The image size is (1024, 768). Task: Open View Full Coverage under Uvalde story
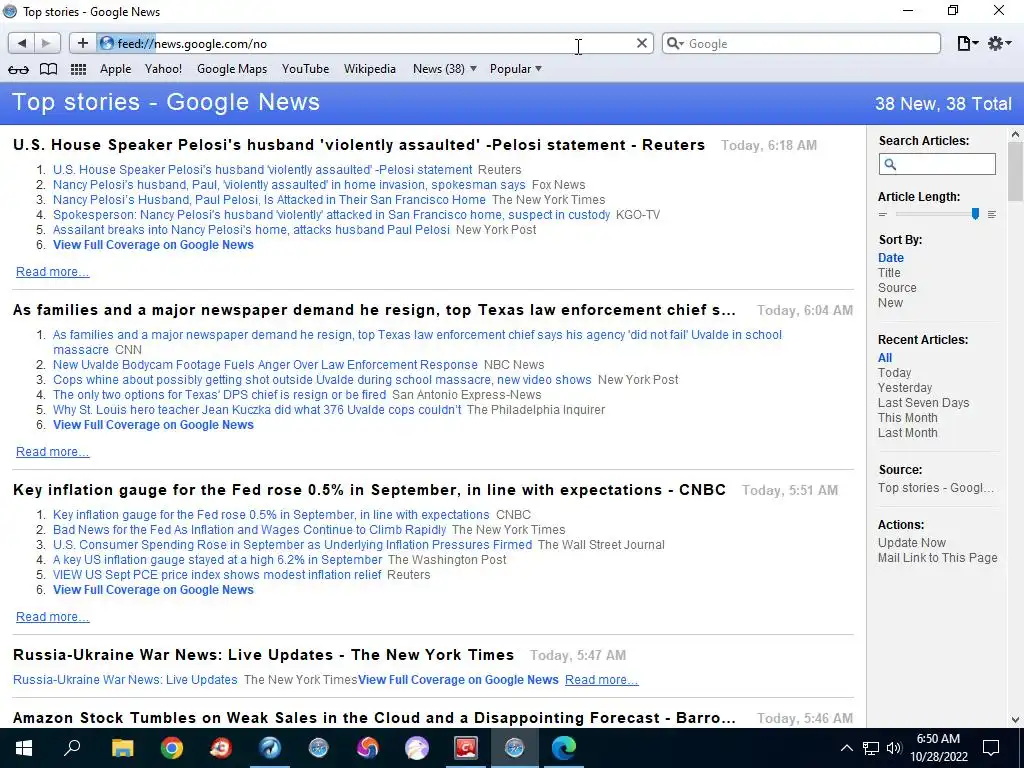(153, 425)
